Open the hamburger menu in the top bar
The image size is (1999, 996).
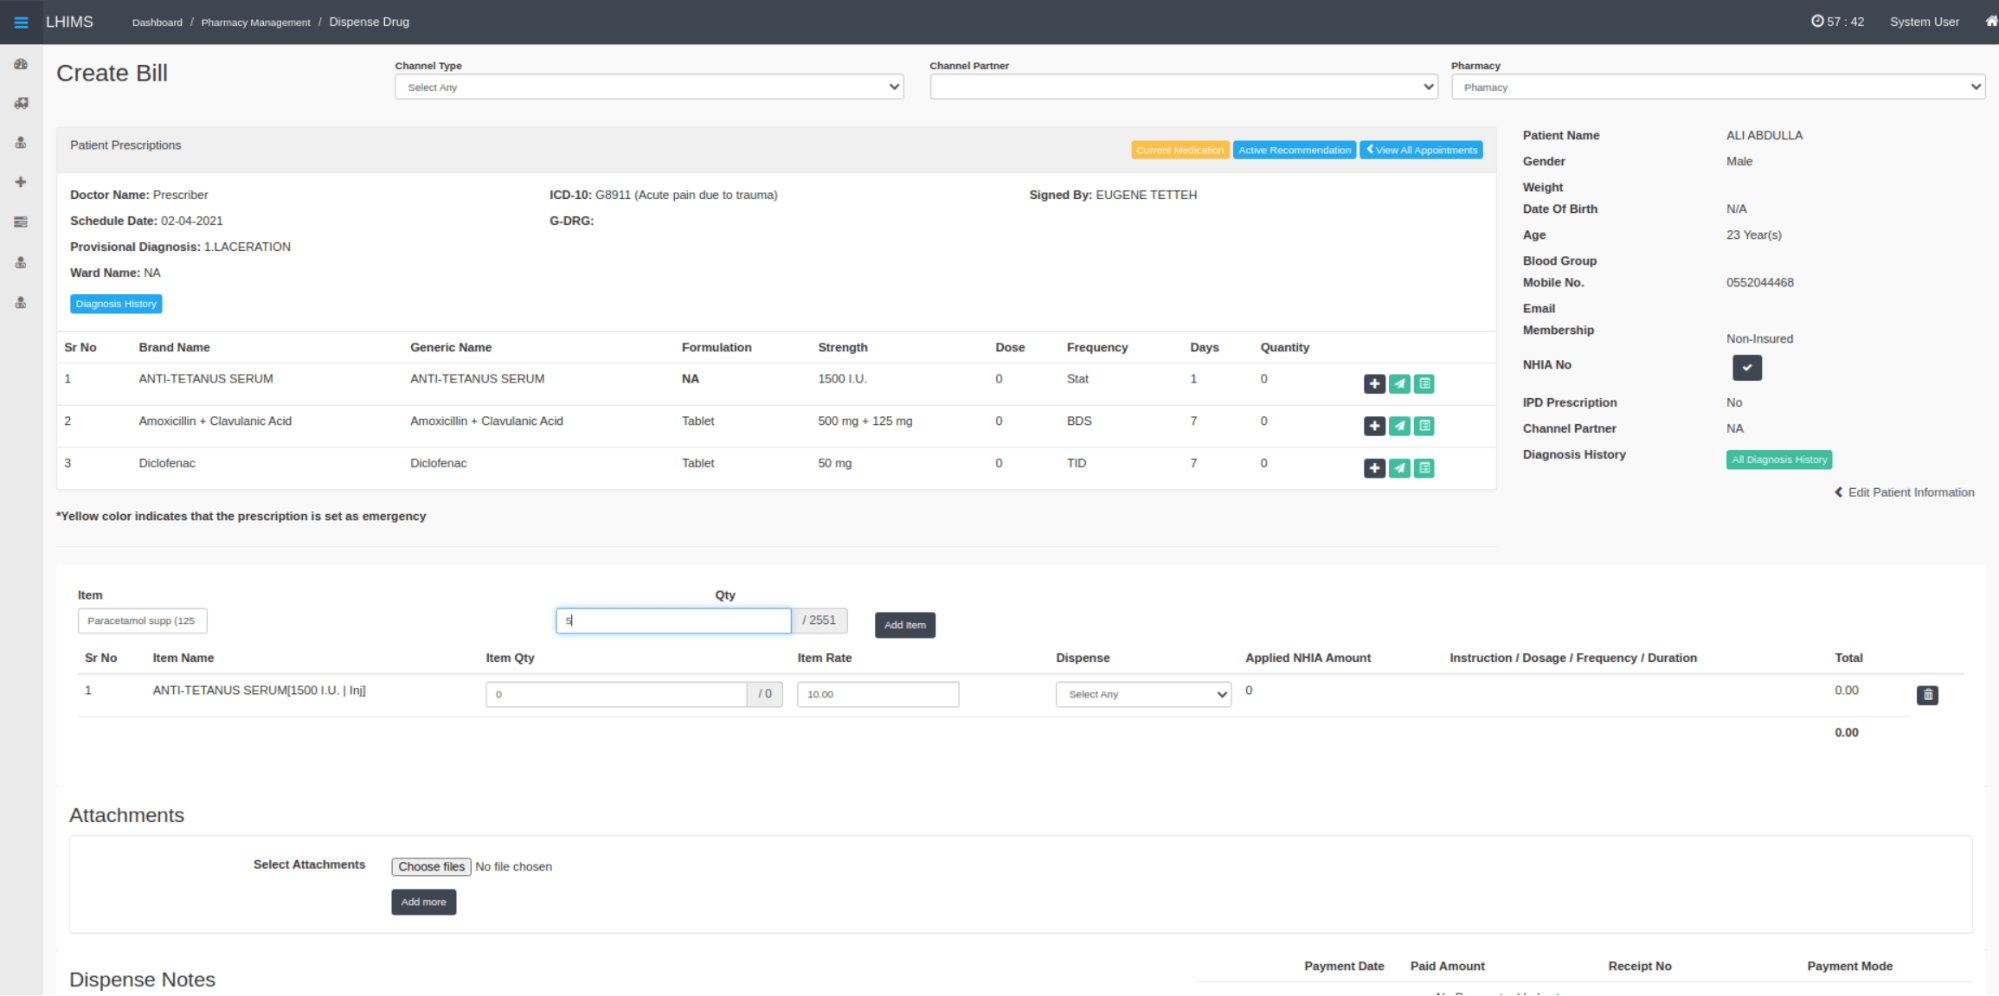21,22
